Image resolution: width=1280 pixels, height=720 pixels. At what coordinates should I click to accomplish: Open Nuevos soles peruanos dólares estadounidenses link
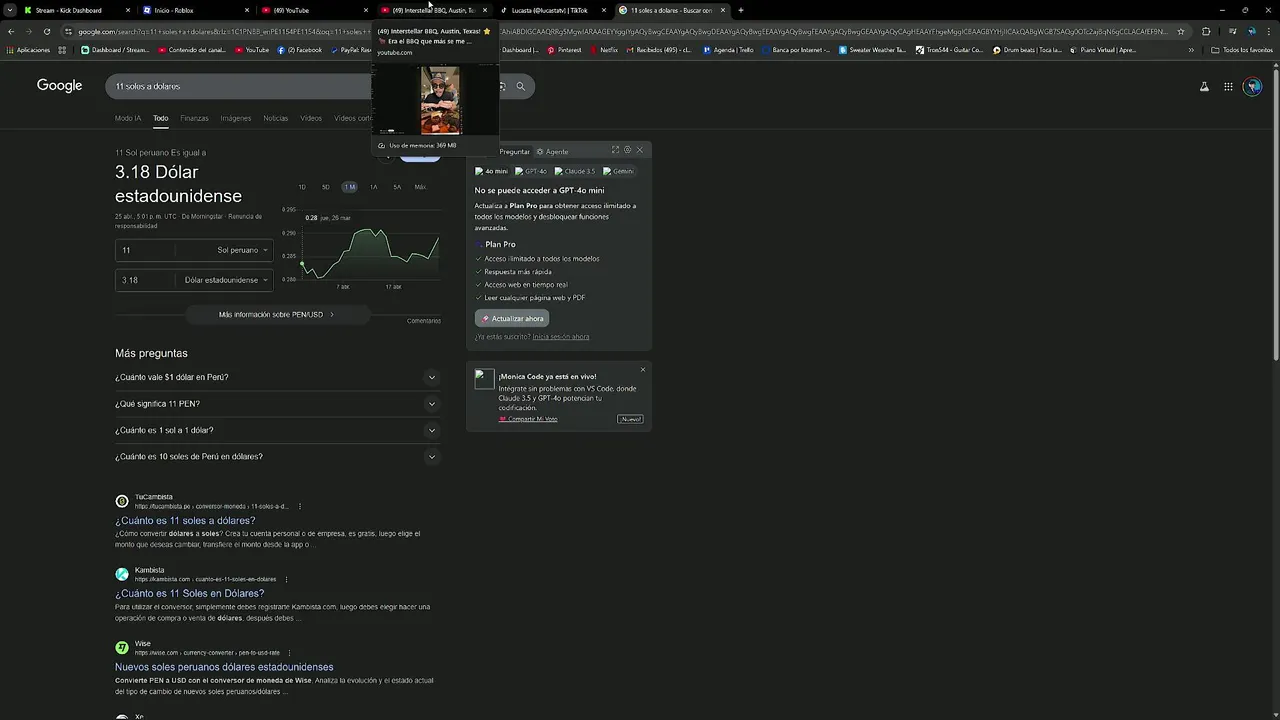point(224,667)
